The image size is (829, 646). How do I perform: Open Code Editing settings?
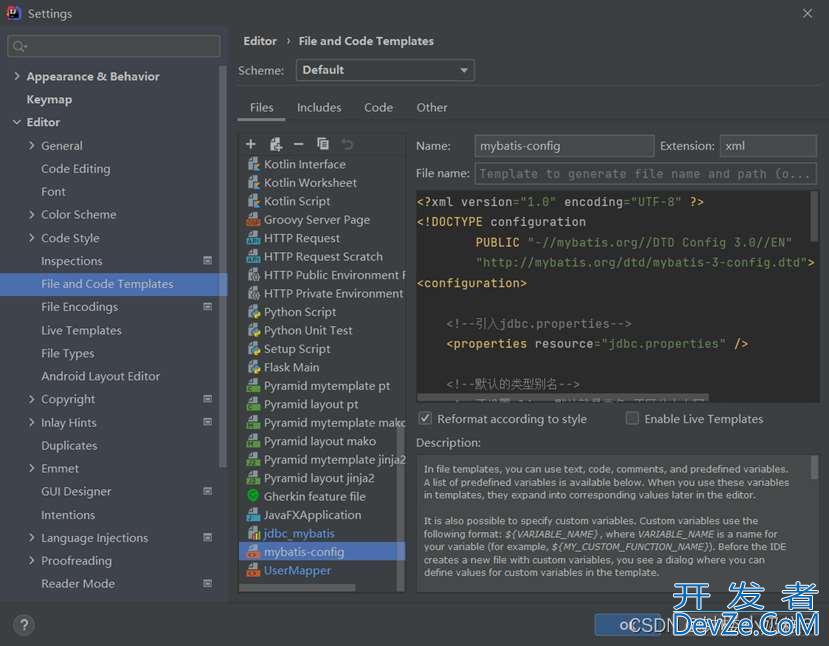click(76, 169)
